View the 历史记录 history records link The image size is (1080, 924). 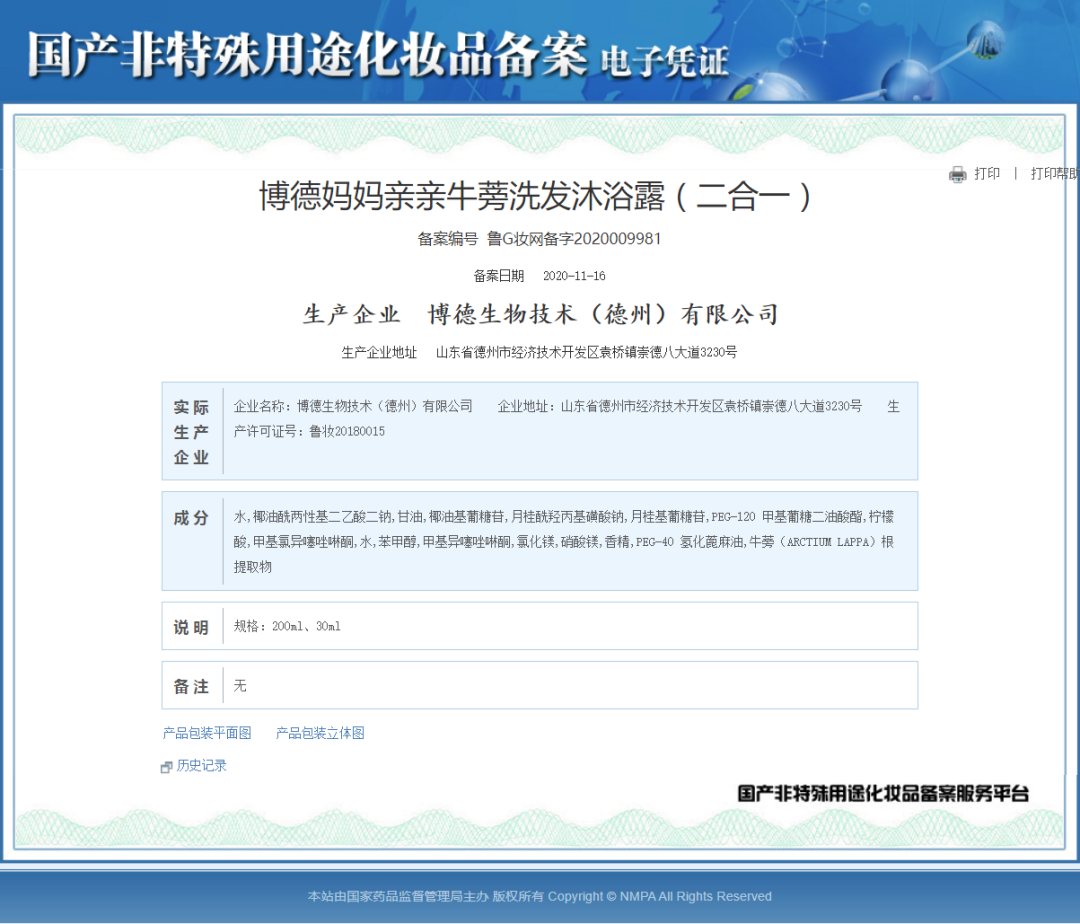point(202,766)
